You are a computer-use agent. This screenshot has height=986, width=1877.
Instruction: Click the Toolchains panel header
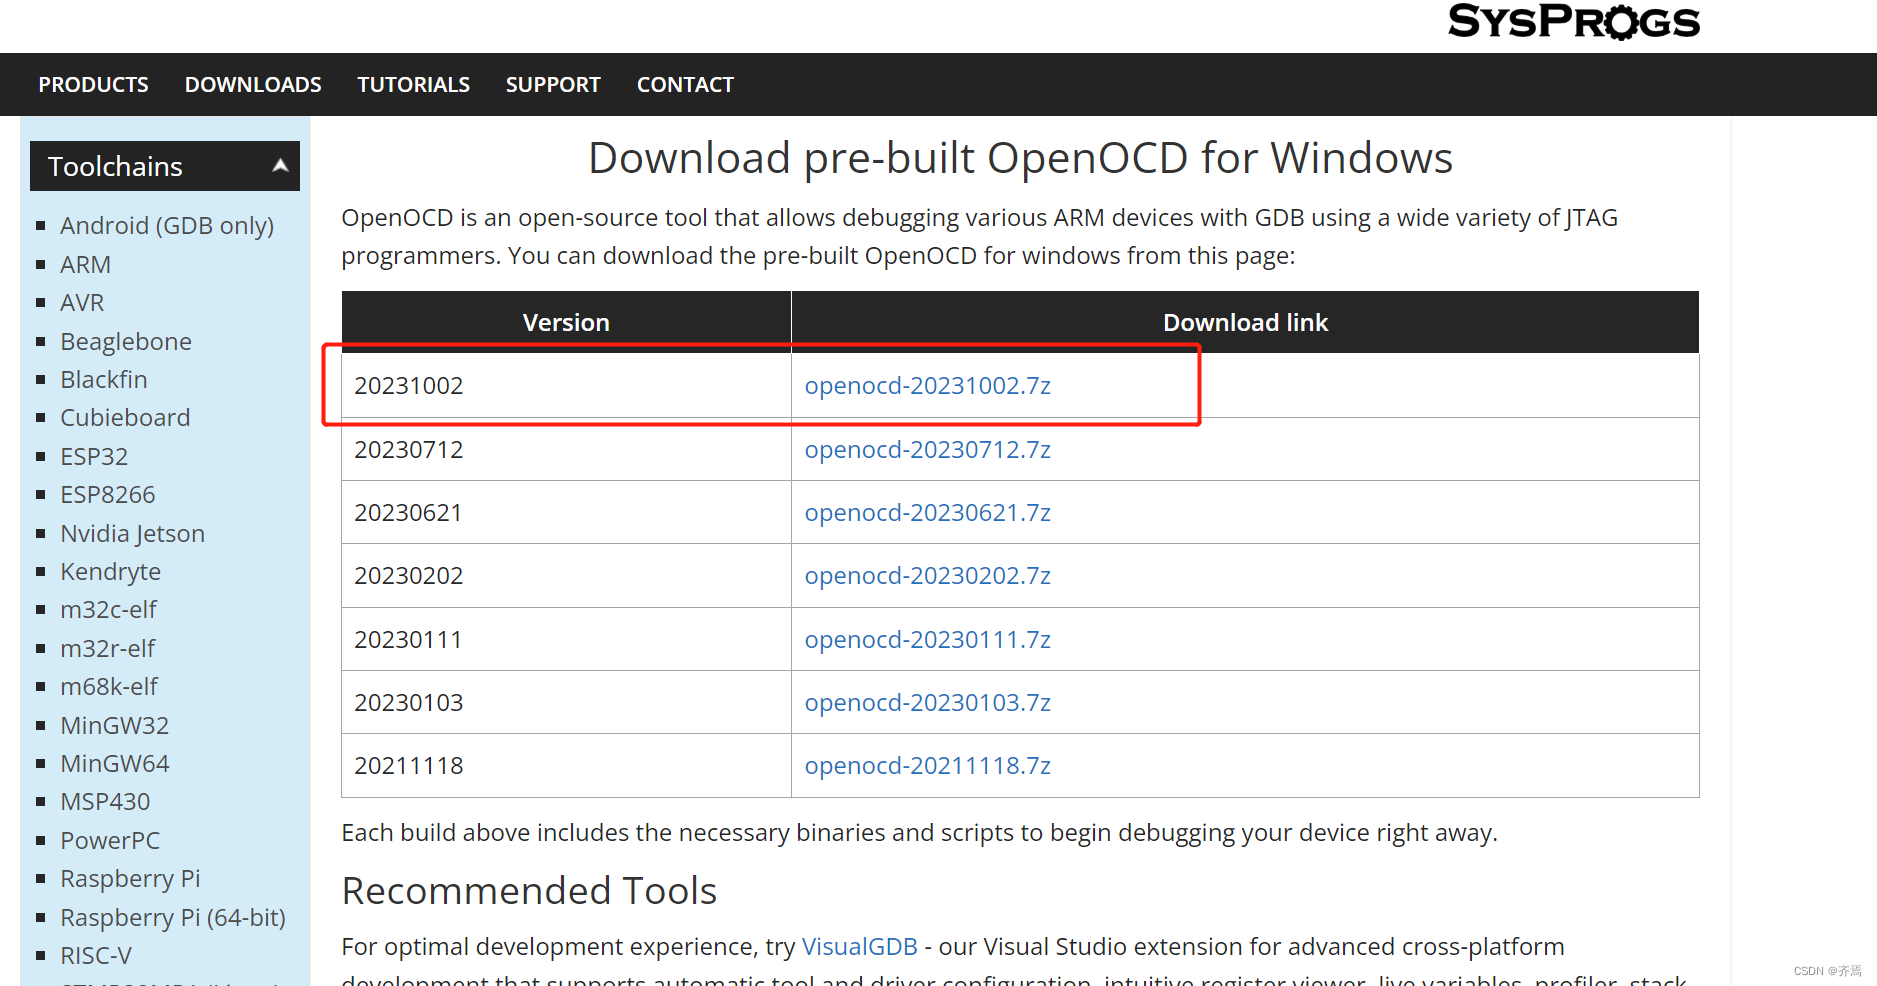point(165,166)
